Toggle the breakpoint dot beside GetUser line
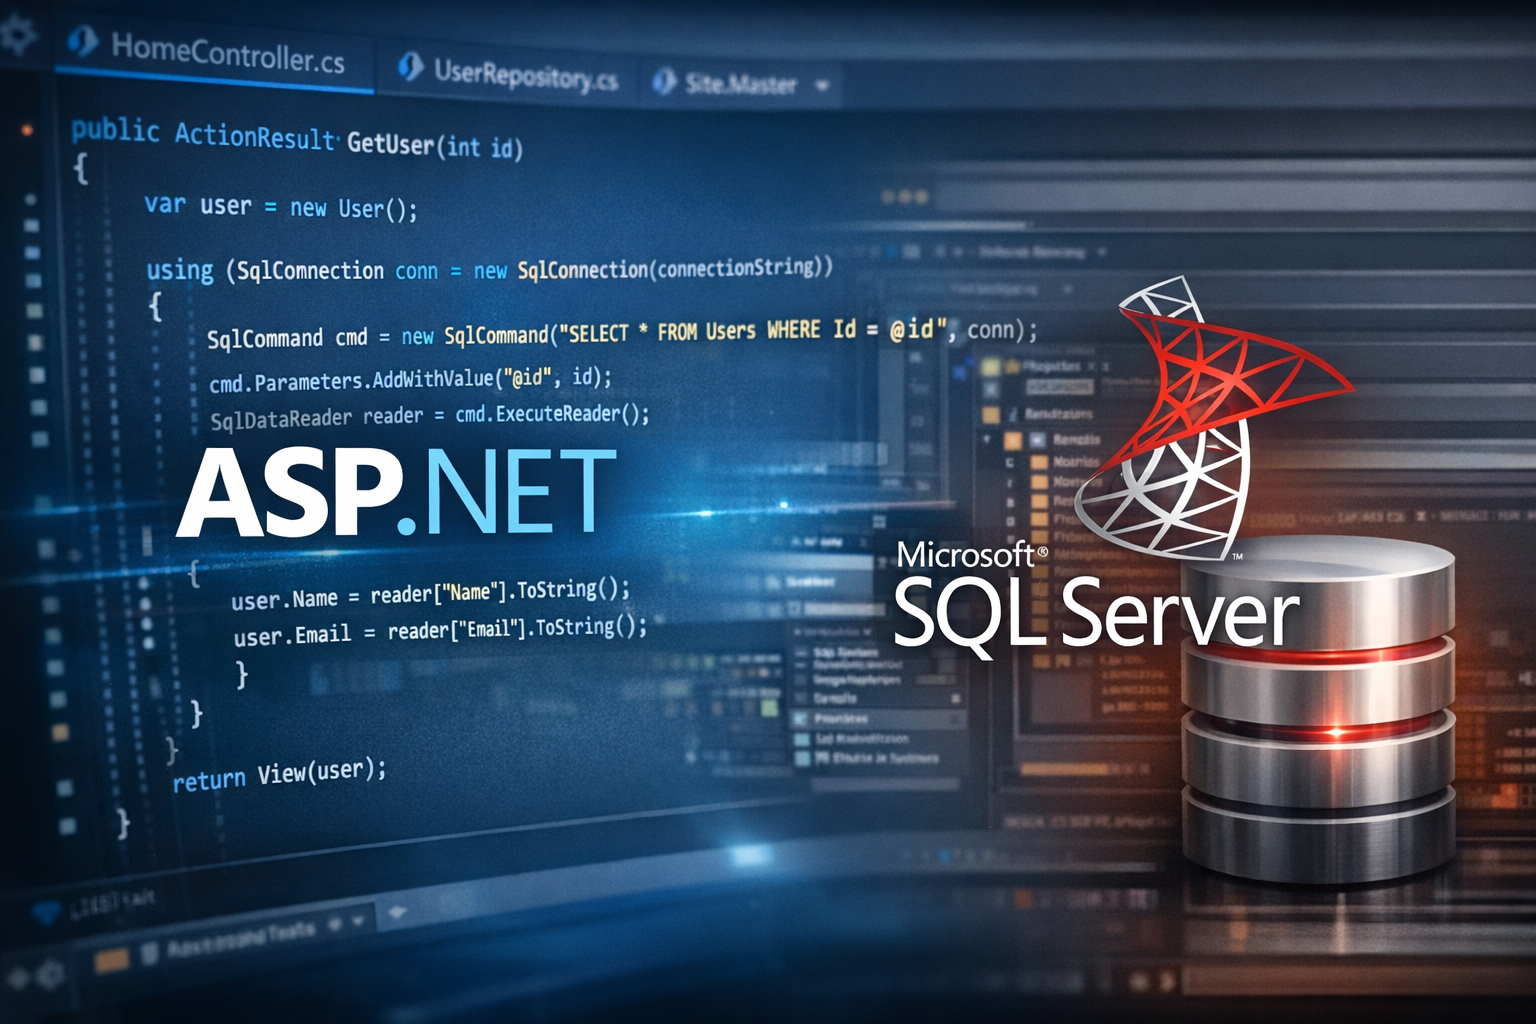Image resolution: width=1536 pixels, height=1024 pixels. point(27,130)
